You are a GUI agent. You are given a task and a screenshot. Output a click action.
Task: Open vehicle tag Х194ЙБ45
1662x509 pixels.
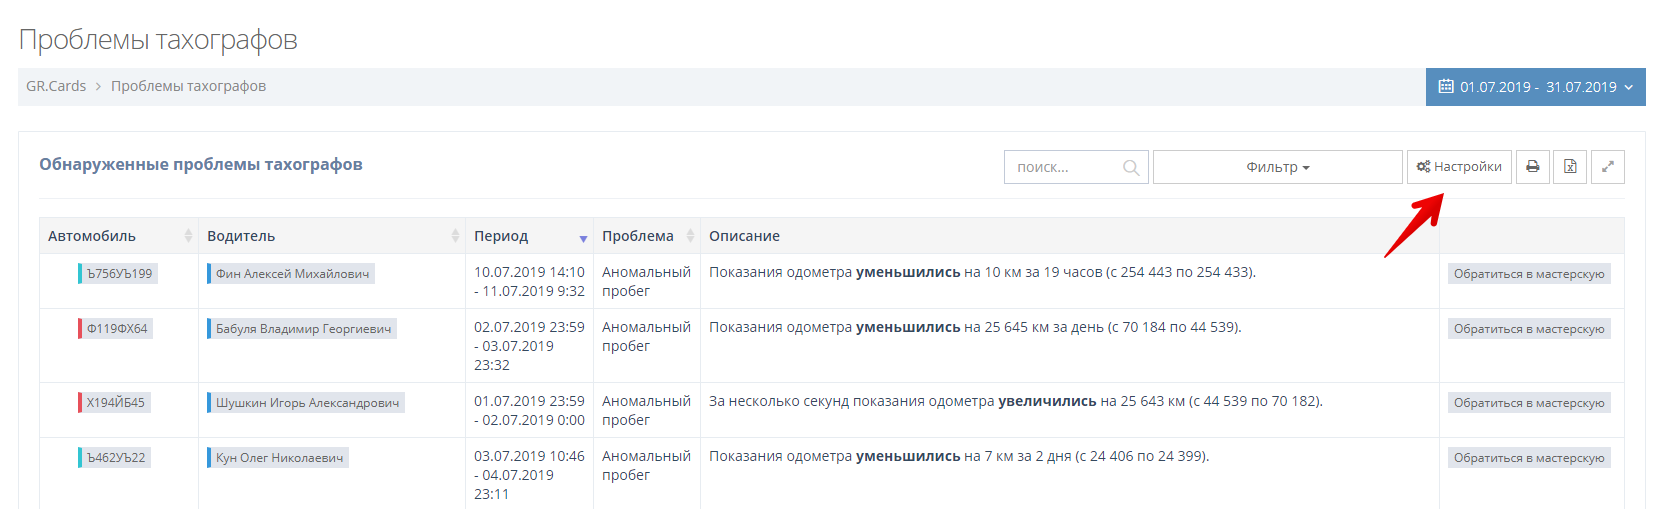point(114,403)
